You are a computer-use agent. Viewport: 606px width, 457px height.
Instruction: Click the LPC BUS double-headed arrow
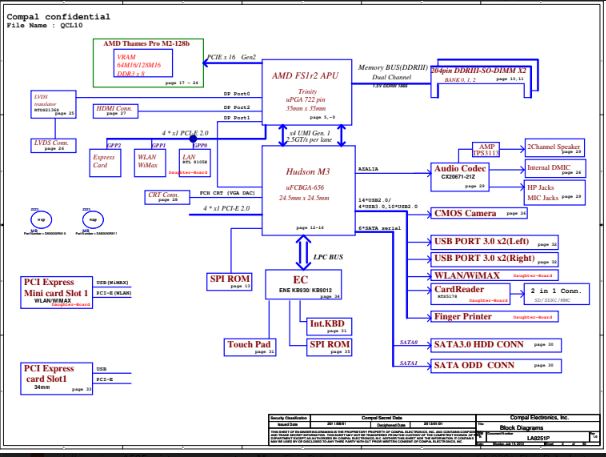[303, 253]
